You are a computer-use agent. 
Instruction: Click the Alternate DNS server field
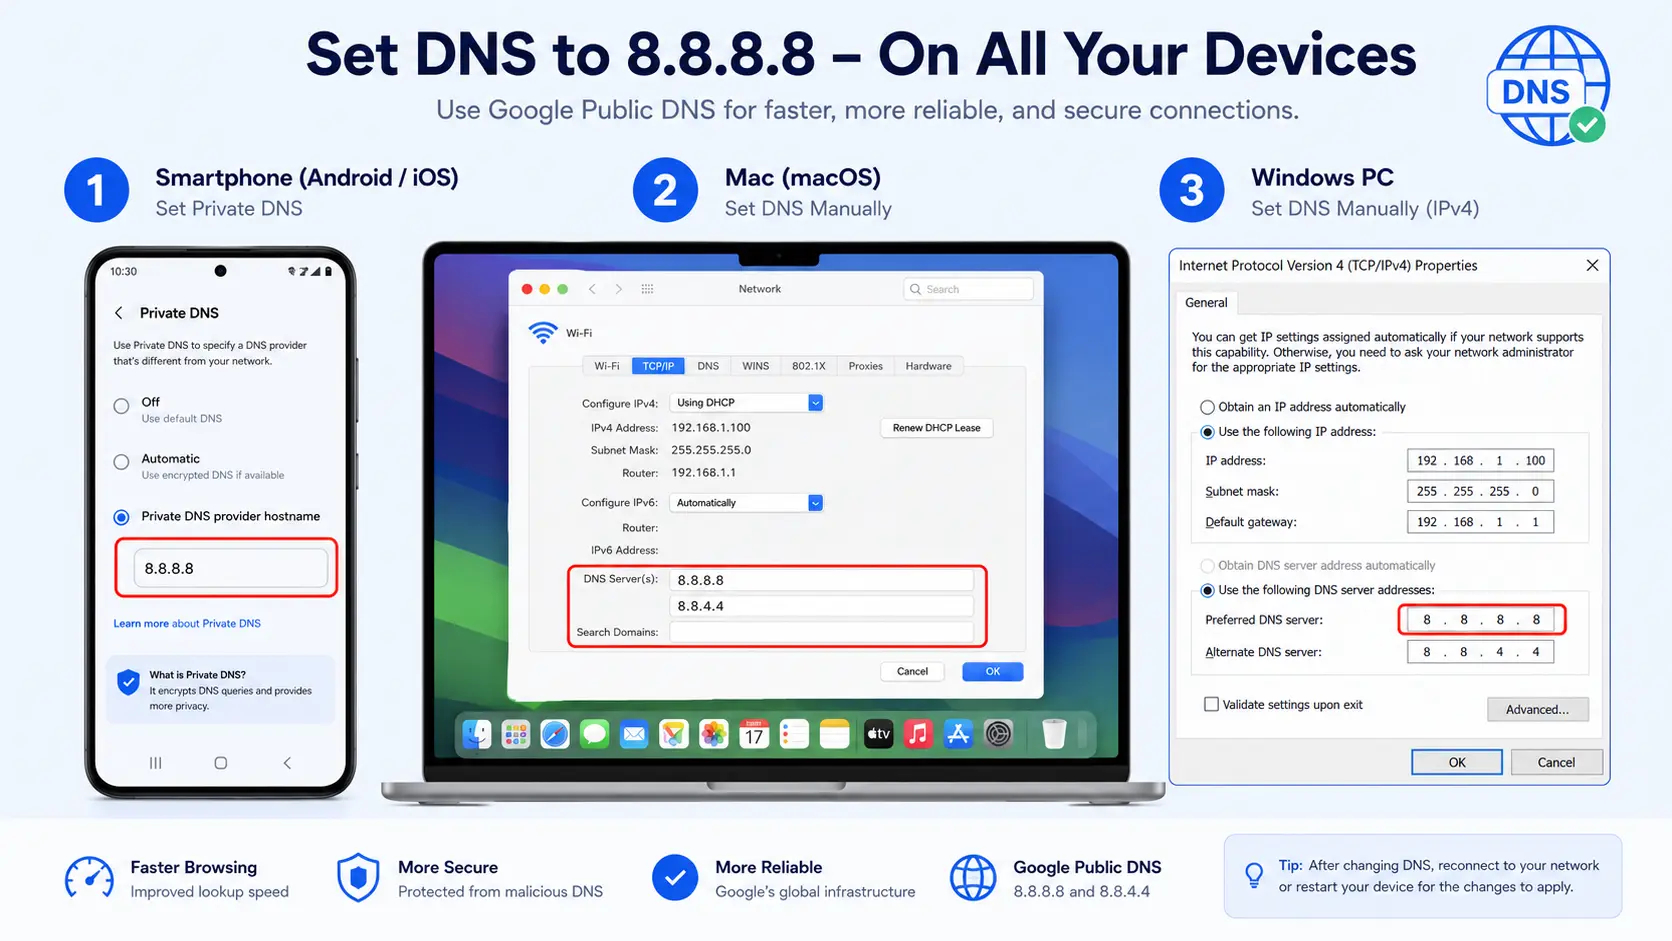pos(1481,652)
